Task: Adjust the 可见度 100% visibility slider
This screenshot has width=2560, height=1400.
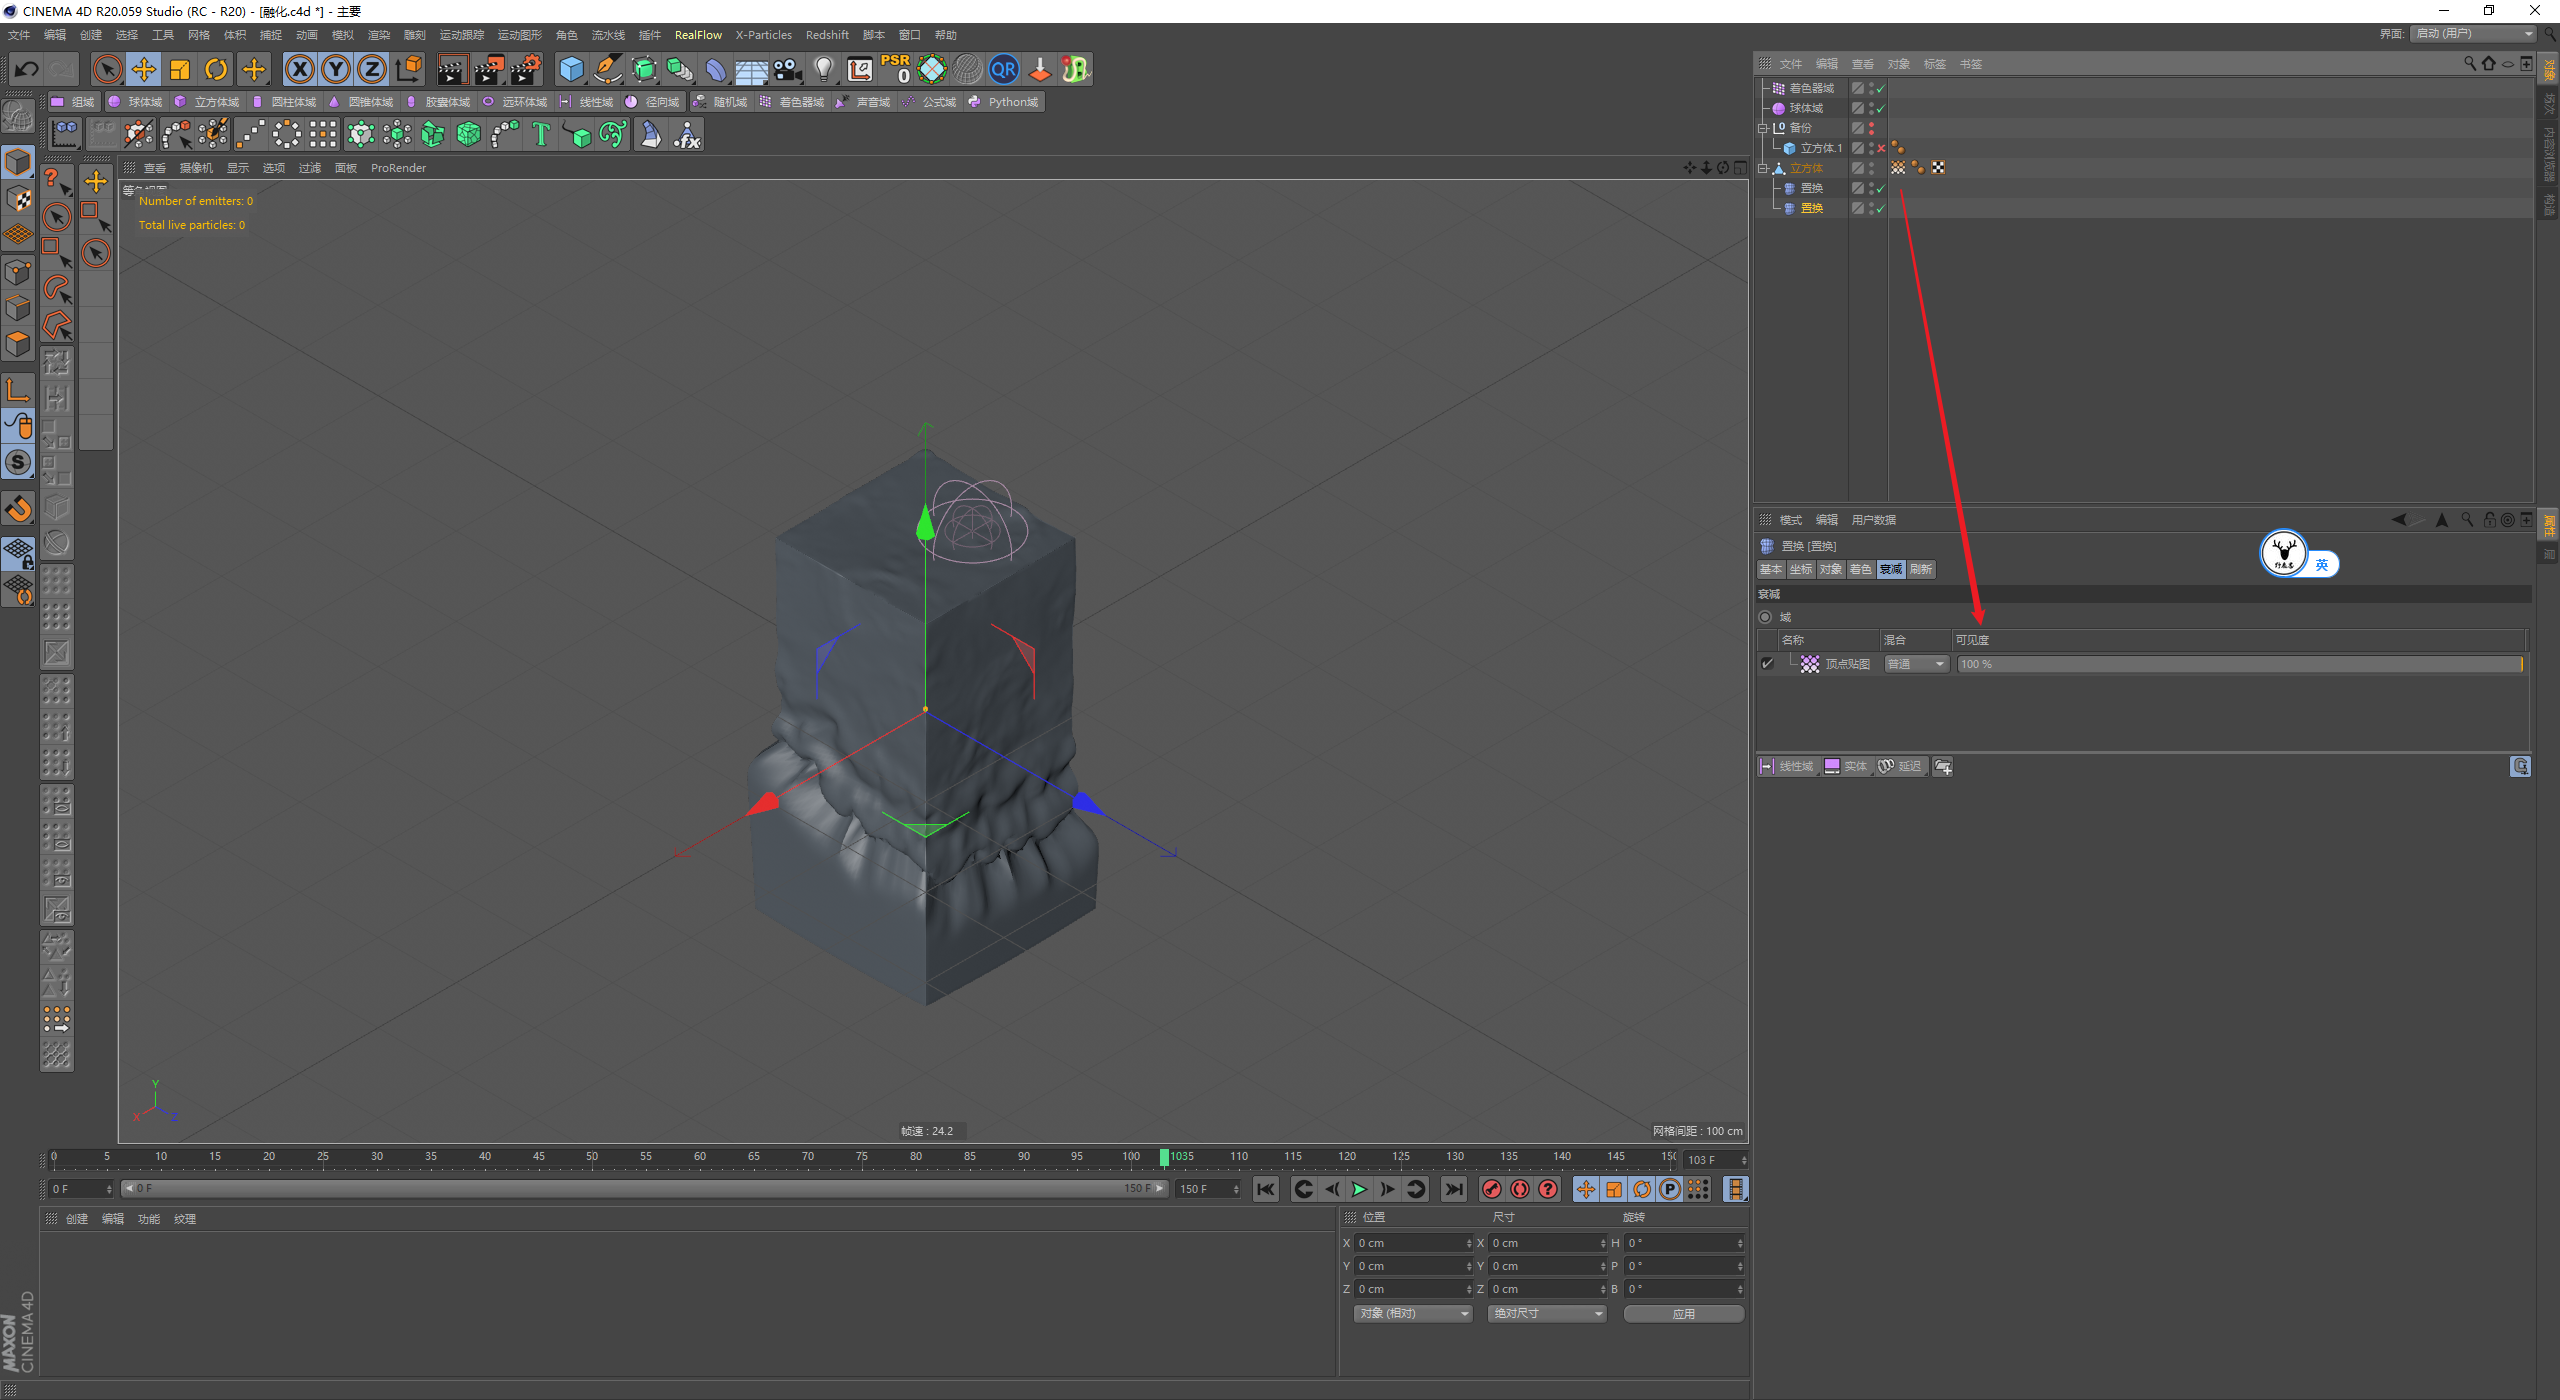Action: tap(2238, 664)
